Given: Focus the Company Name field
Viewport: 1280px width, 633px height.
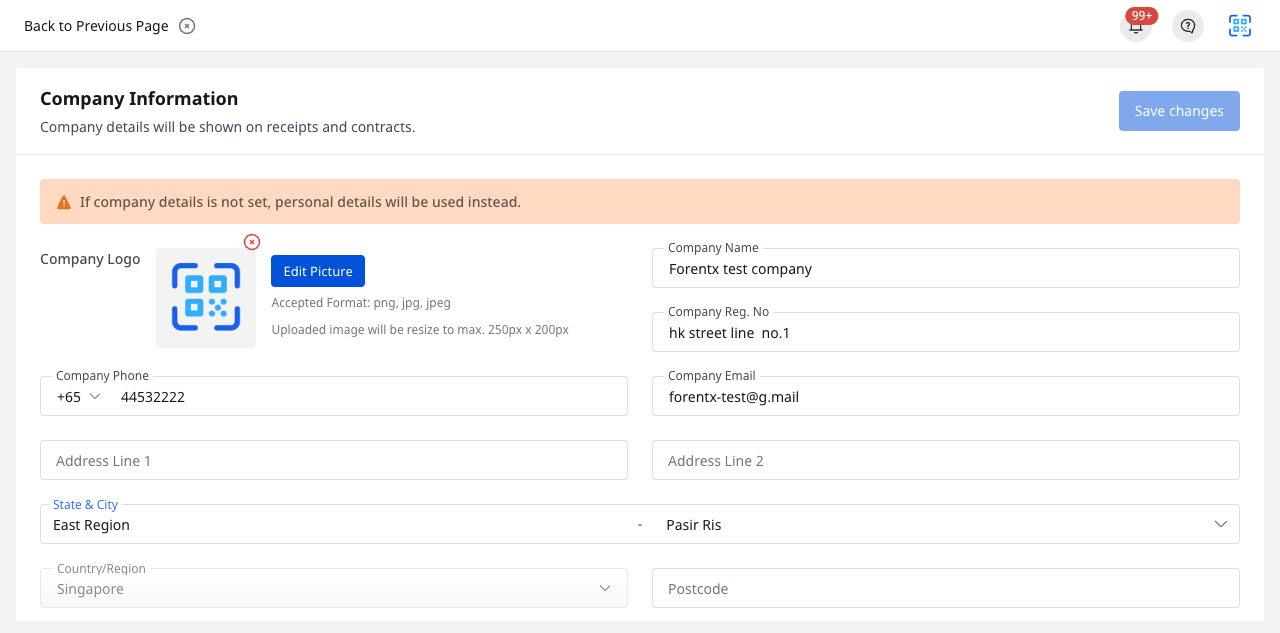Looking at the screenshot, I should pos(946,268).
